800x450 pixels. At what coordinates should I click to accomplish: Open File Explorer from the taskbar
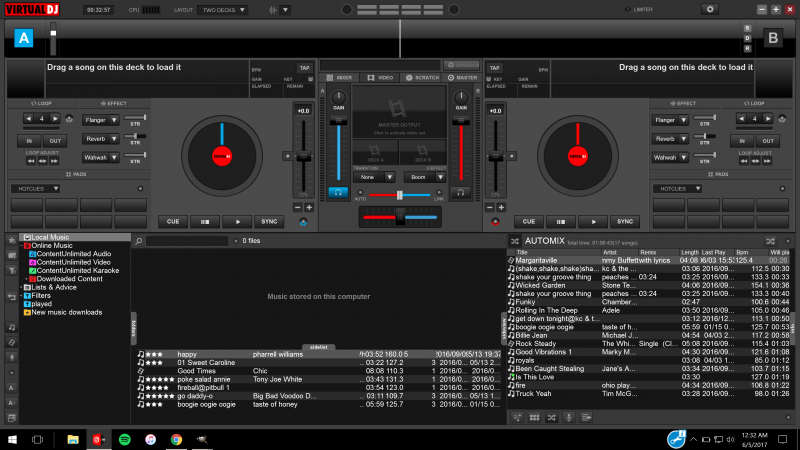coord(73,439)
